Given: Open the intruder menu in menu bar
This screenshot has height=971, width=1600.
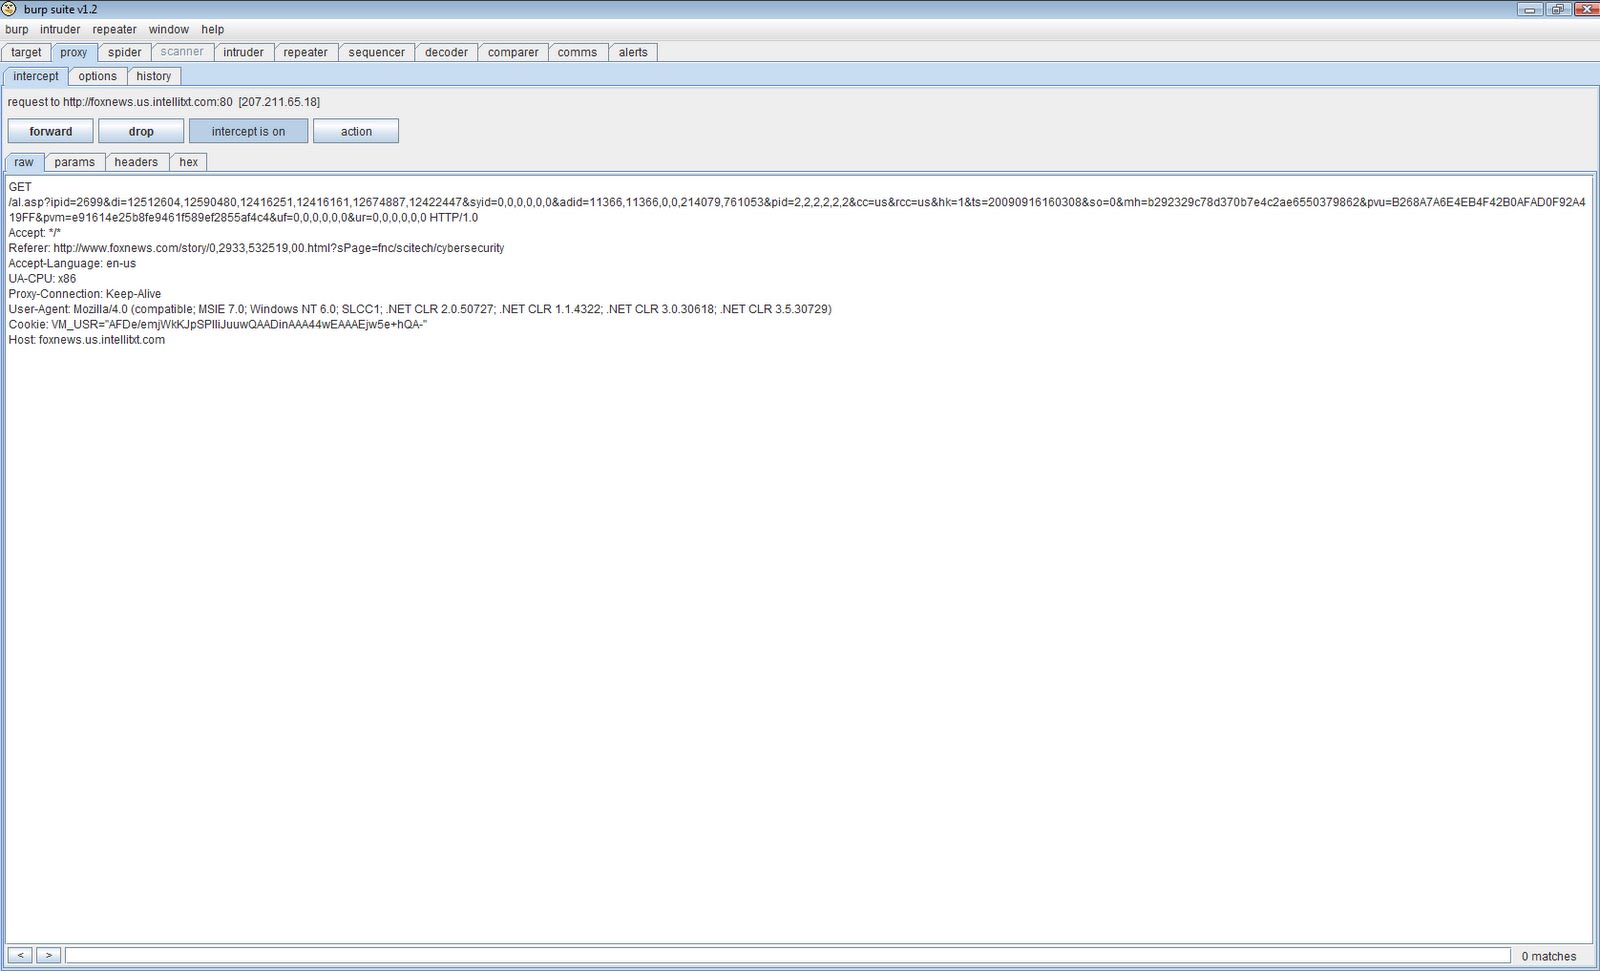Looking at the screenshot, I should click(x=60, y=30).
